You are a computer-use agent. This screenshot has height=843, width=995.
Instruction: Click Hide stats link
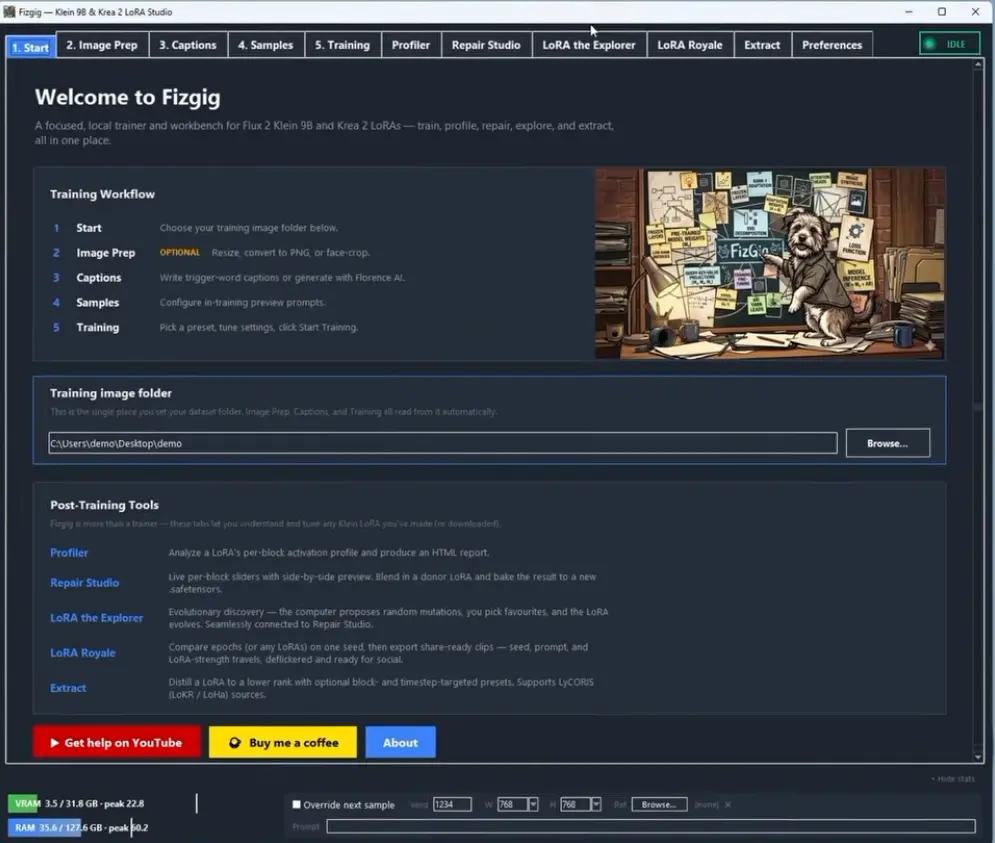(x=953, y=779)
